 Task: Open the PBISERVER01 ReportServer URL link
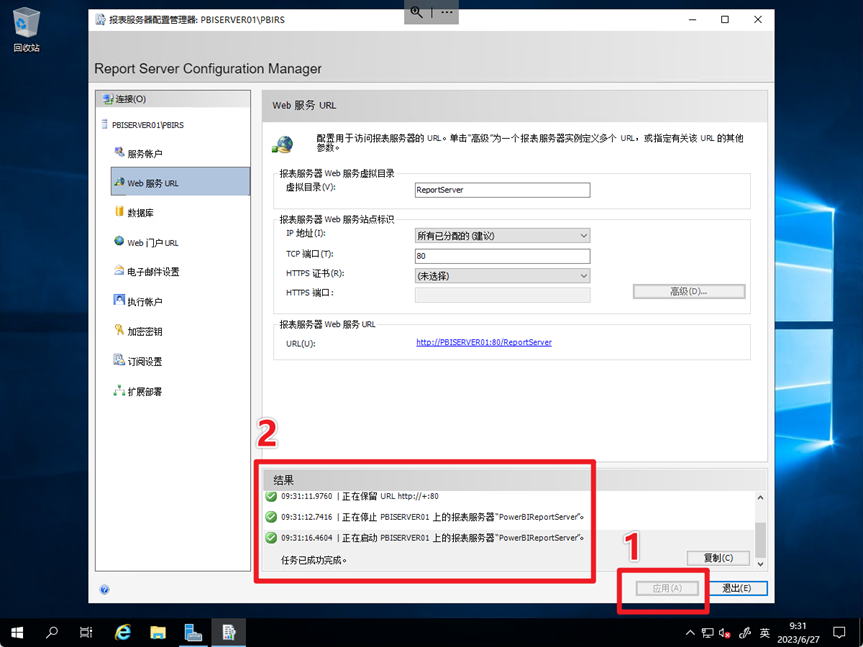(x=484, y=342)
